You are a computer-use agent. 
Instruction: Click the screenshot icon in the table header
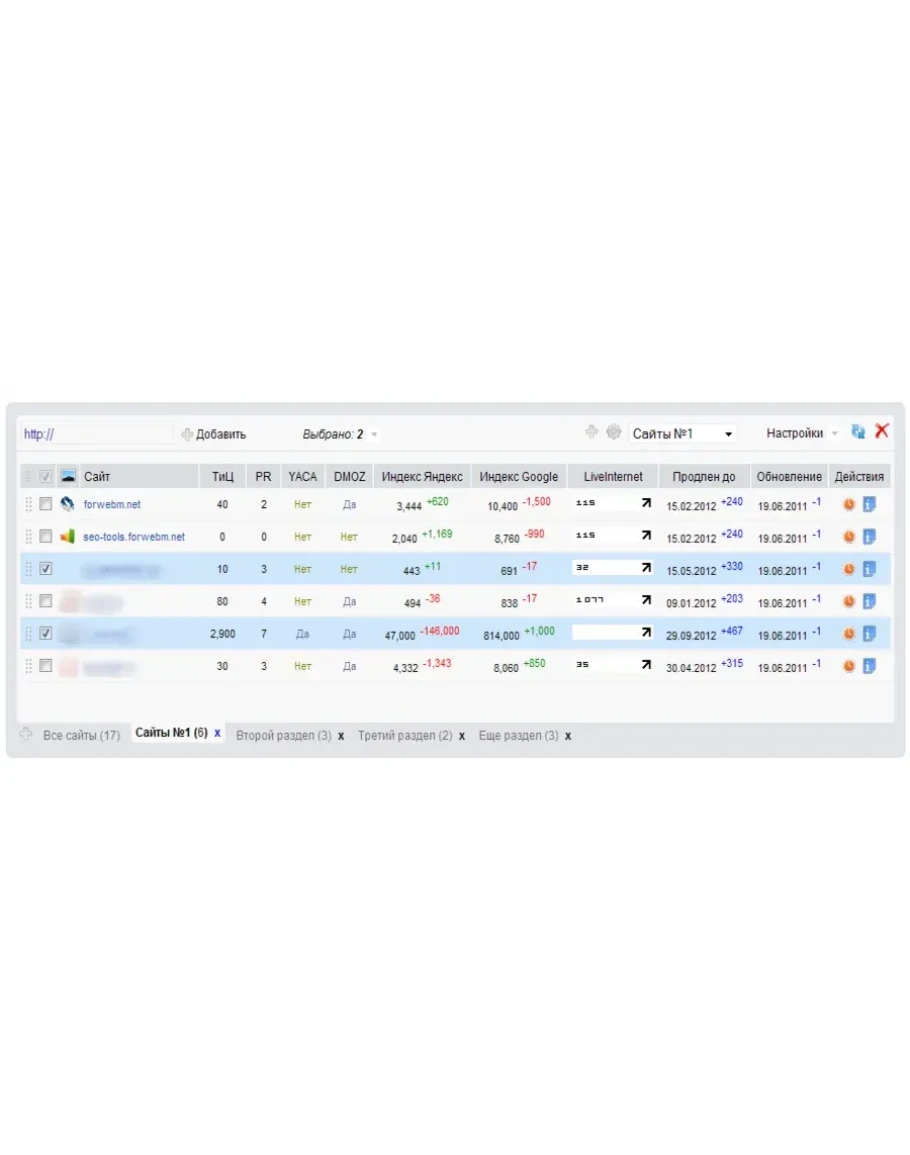pos(67,477)
